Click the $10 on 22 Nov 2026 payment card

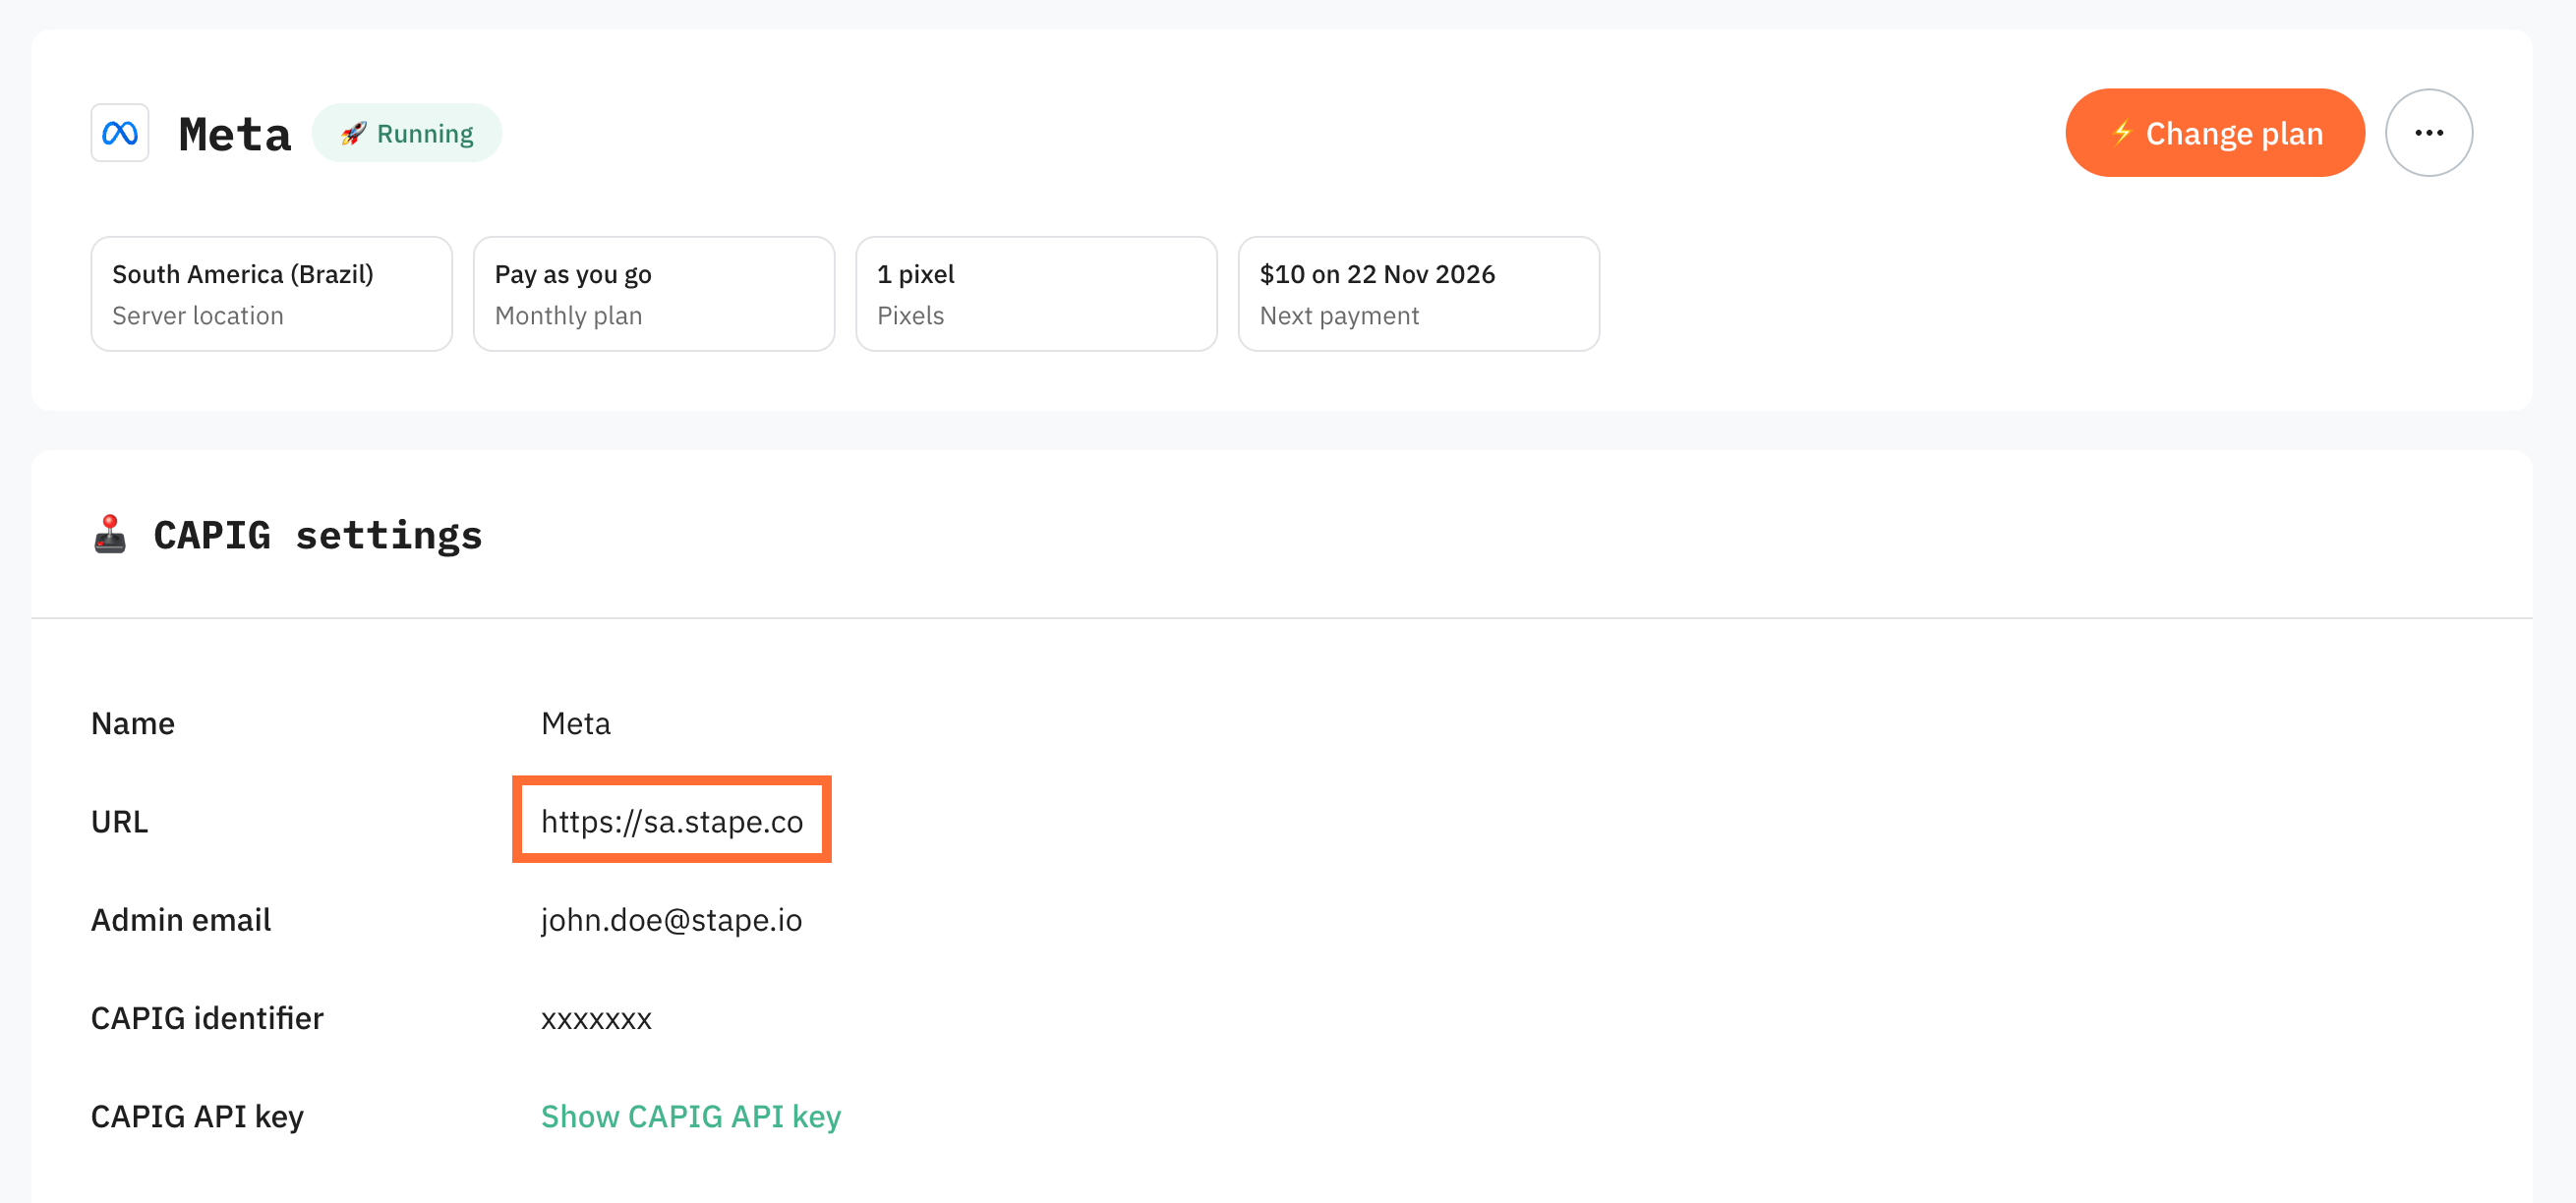1418,294
